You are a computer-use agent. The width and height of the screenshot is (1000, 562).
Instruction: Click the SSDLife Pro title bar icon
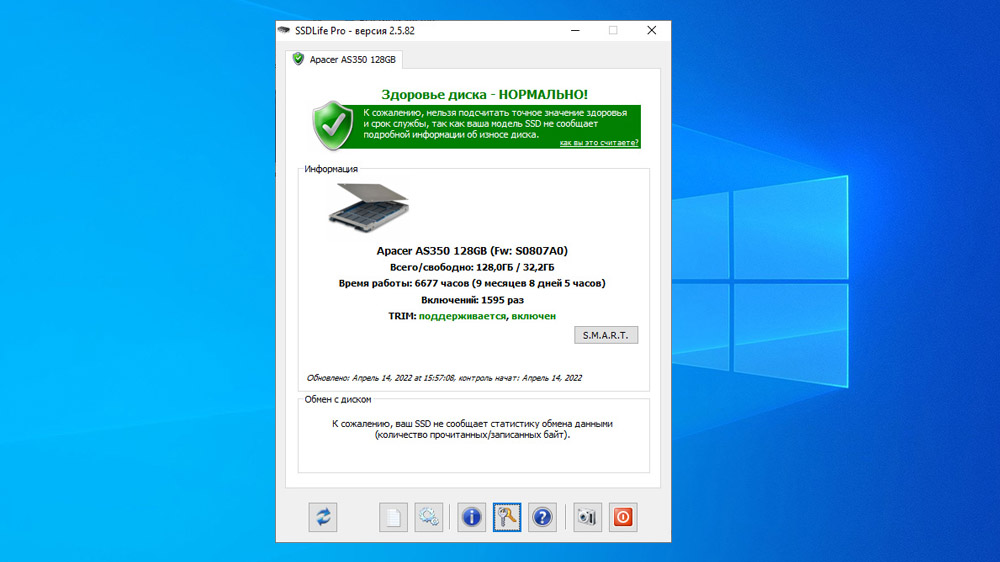pyautogui.click(x=284, y=30)
